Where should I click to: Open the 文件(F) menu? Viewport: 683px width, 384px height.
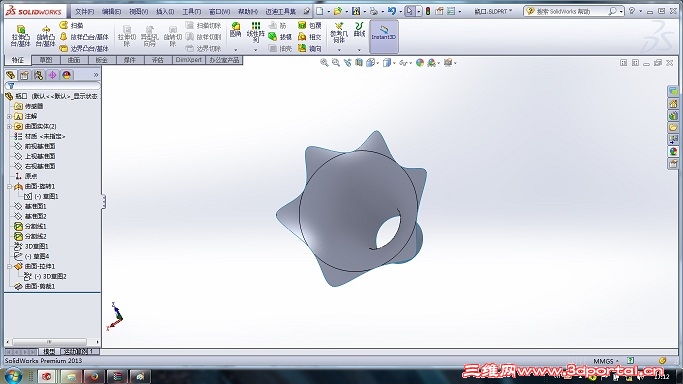[x=85, y=12]
